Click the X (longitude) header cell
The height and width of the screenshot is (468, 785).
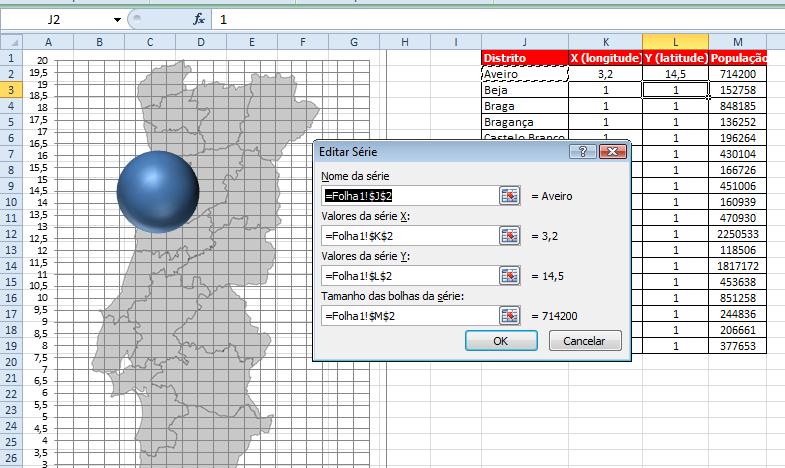click(x=606, y=58)
